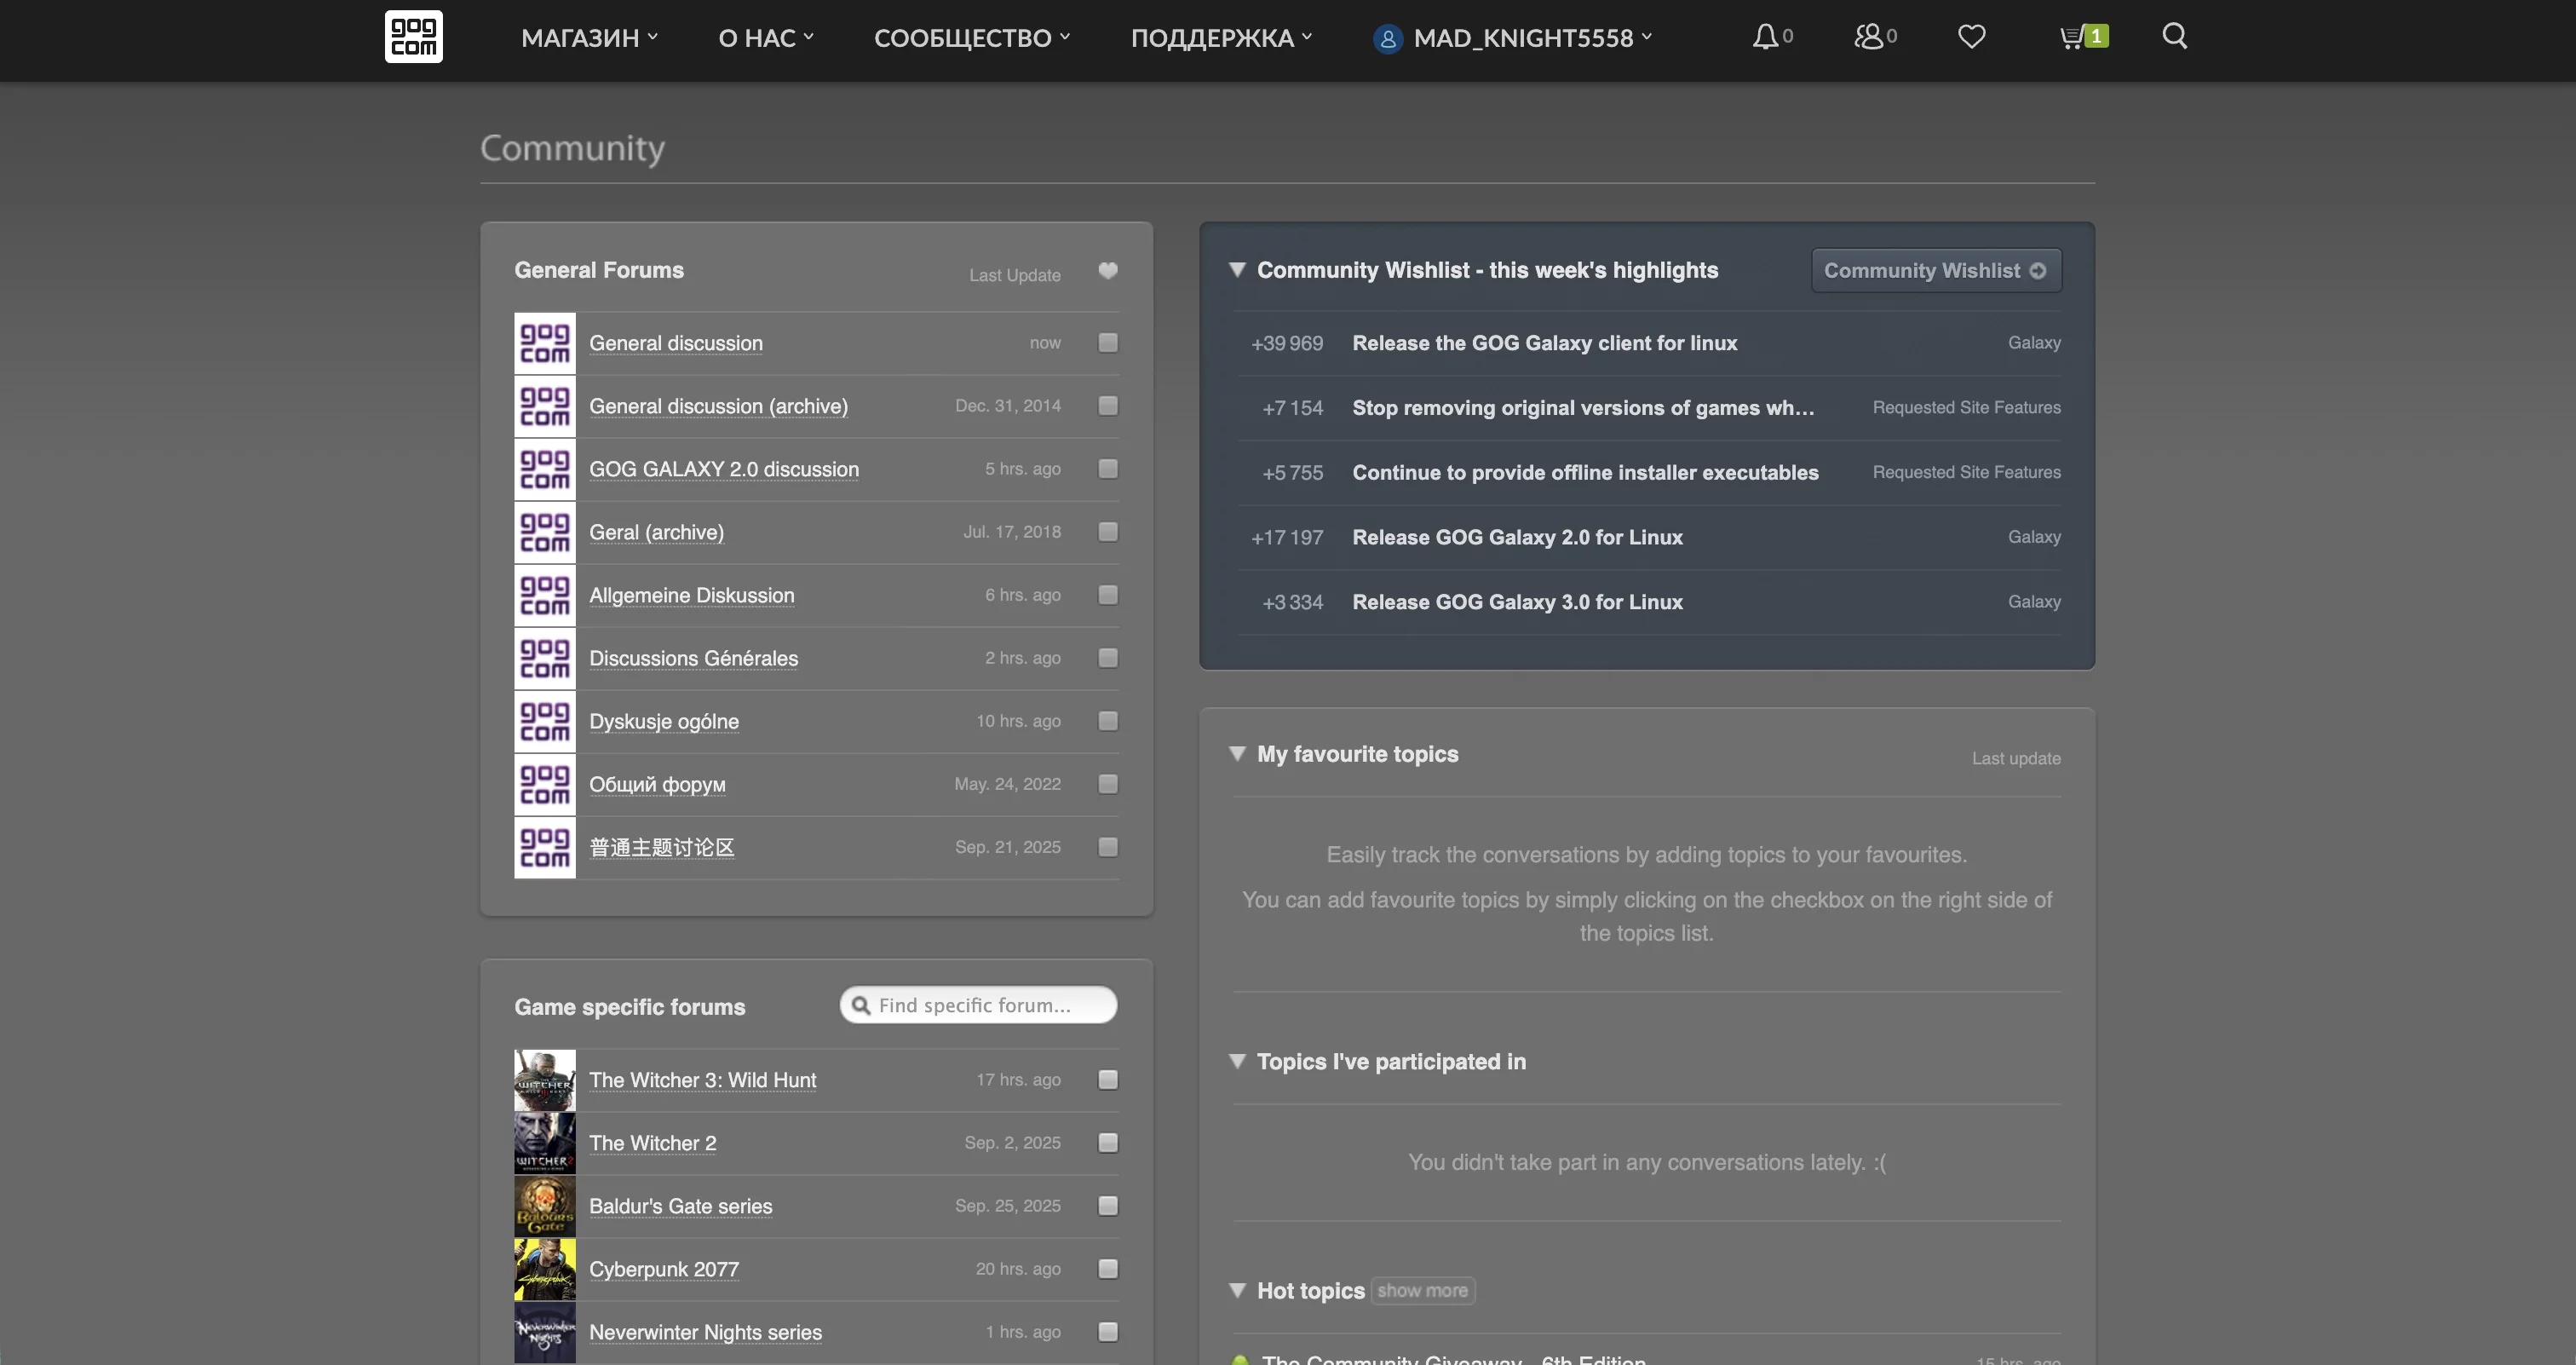The image size is (2576, 1365).
Task: Tick checkbox next to Baldur's Gate series
Action: click(x=1107, y=1206)
